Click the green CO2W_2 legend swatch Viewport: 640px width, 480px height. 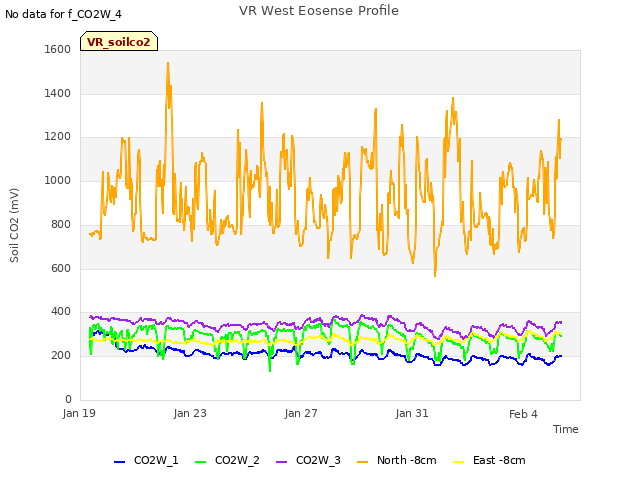click(200, 462)
